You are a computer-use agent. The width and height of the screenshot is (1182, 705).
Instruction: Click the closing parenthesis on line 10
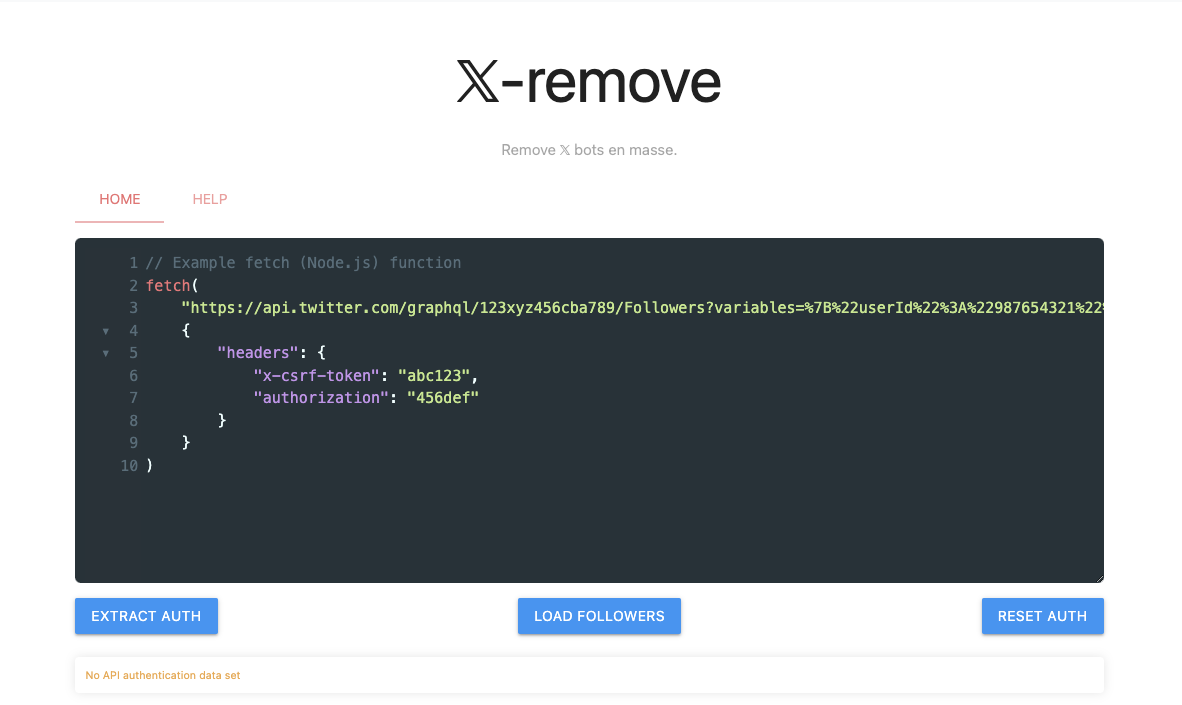(x=149, y=465)
